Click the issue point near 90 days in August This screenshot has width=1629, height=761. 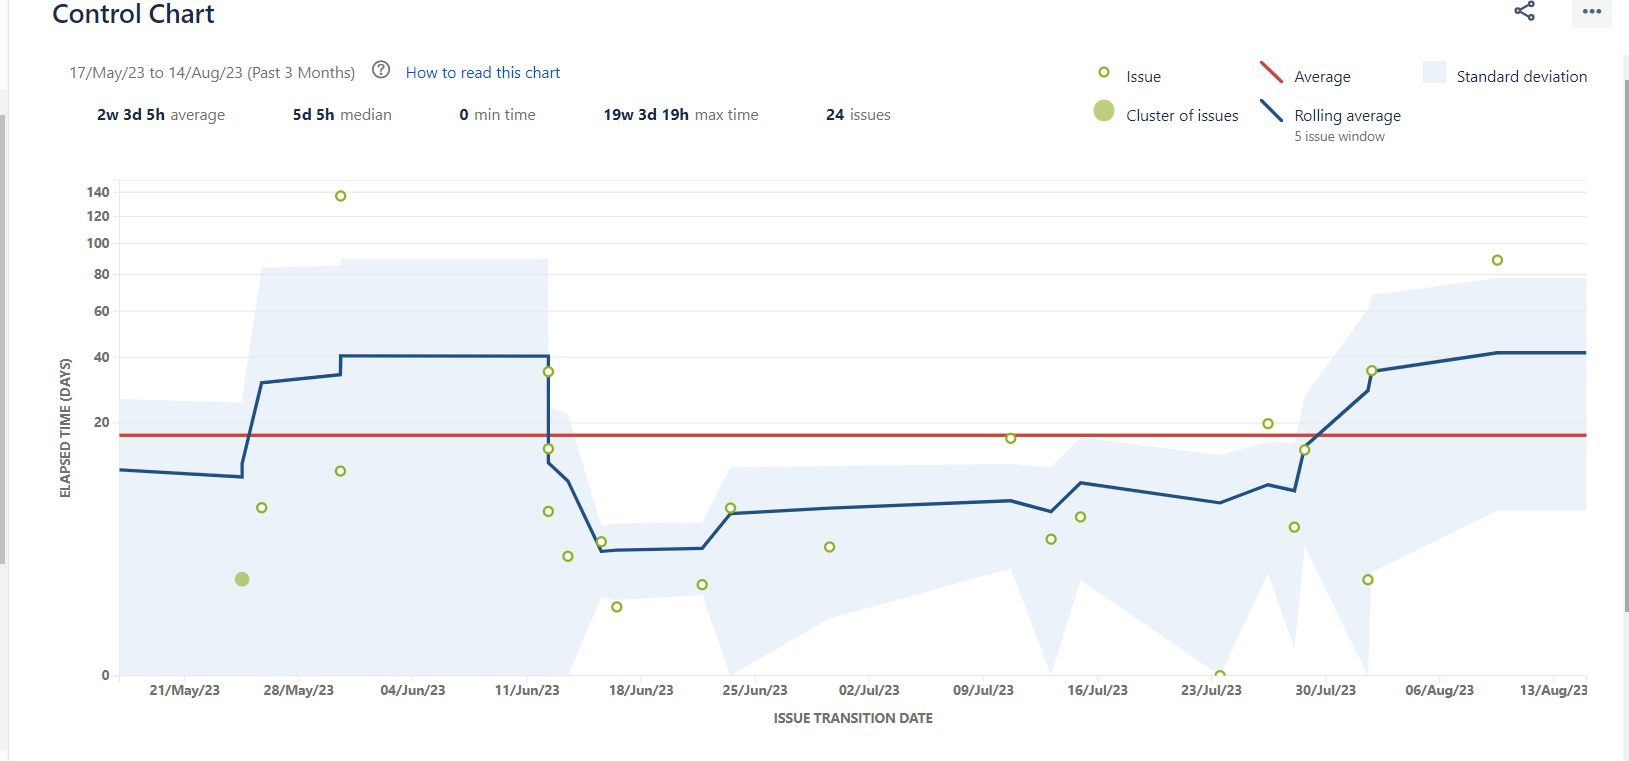point(1497,260)
